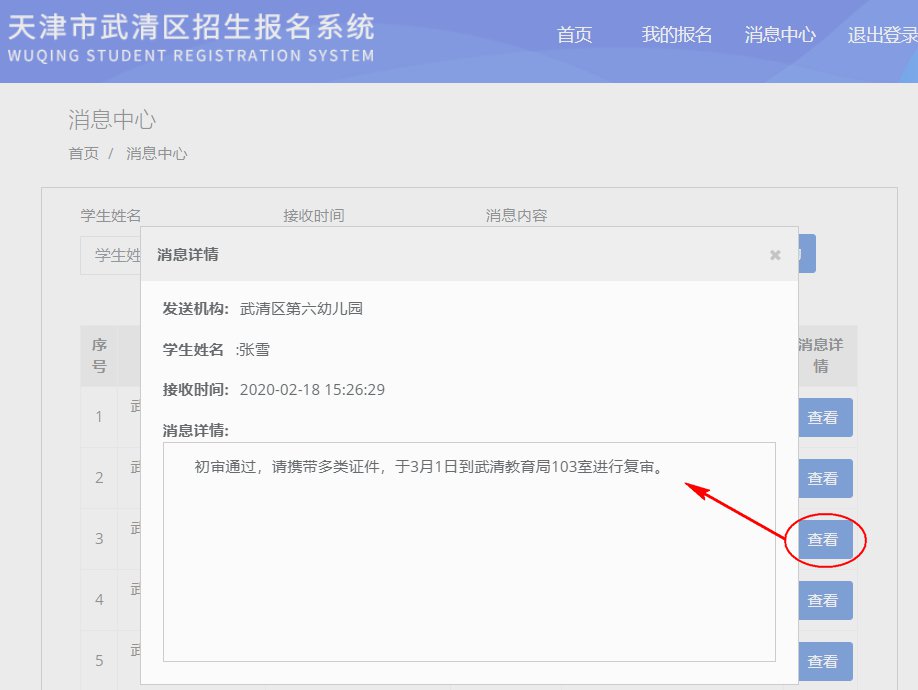Open message details with row 4's 查看 button
This screenshot has height=690, width=918.
(x=823, y=601)
